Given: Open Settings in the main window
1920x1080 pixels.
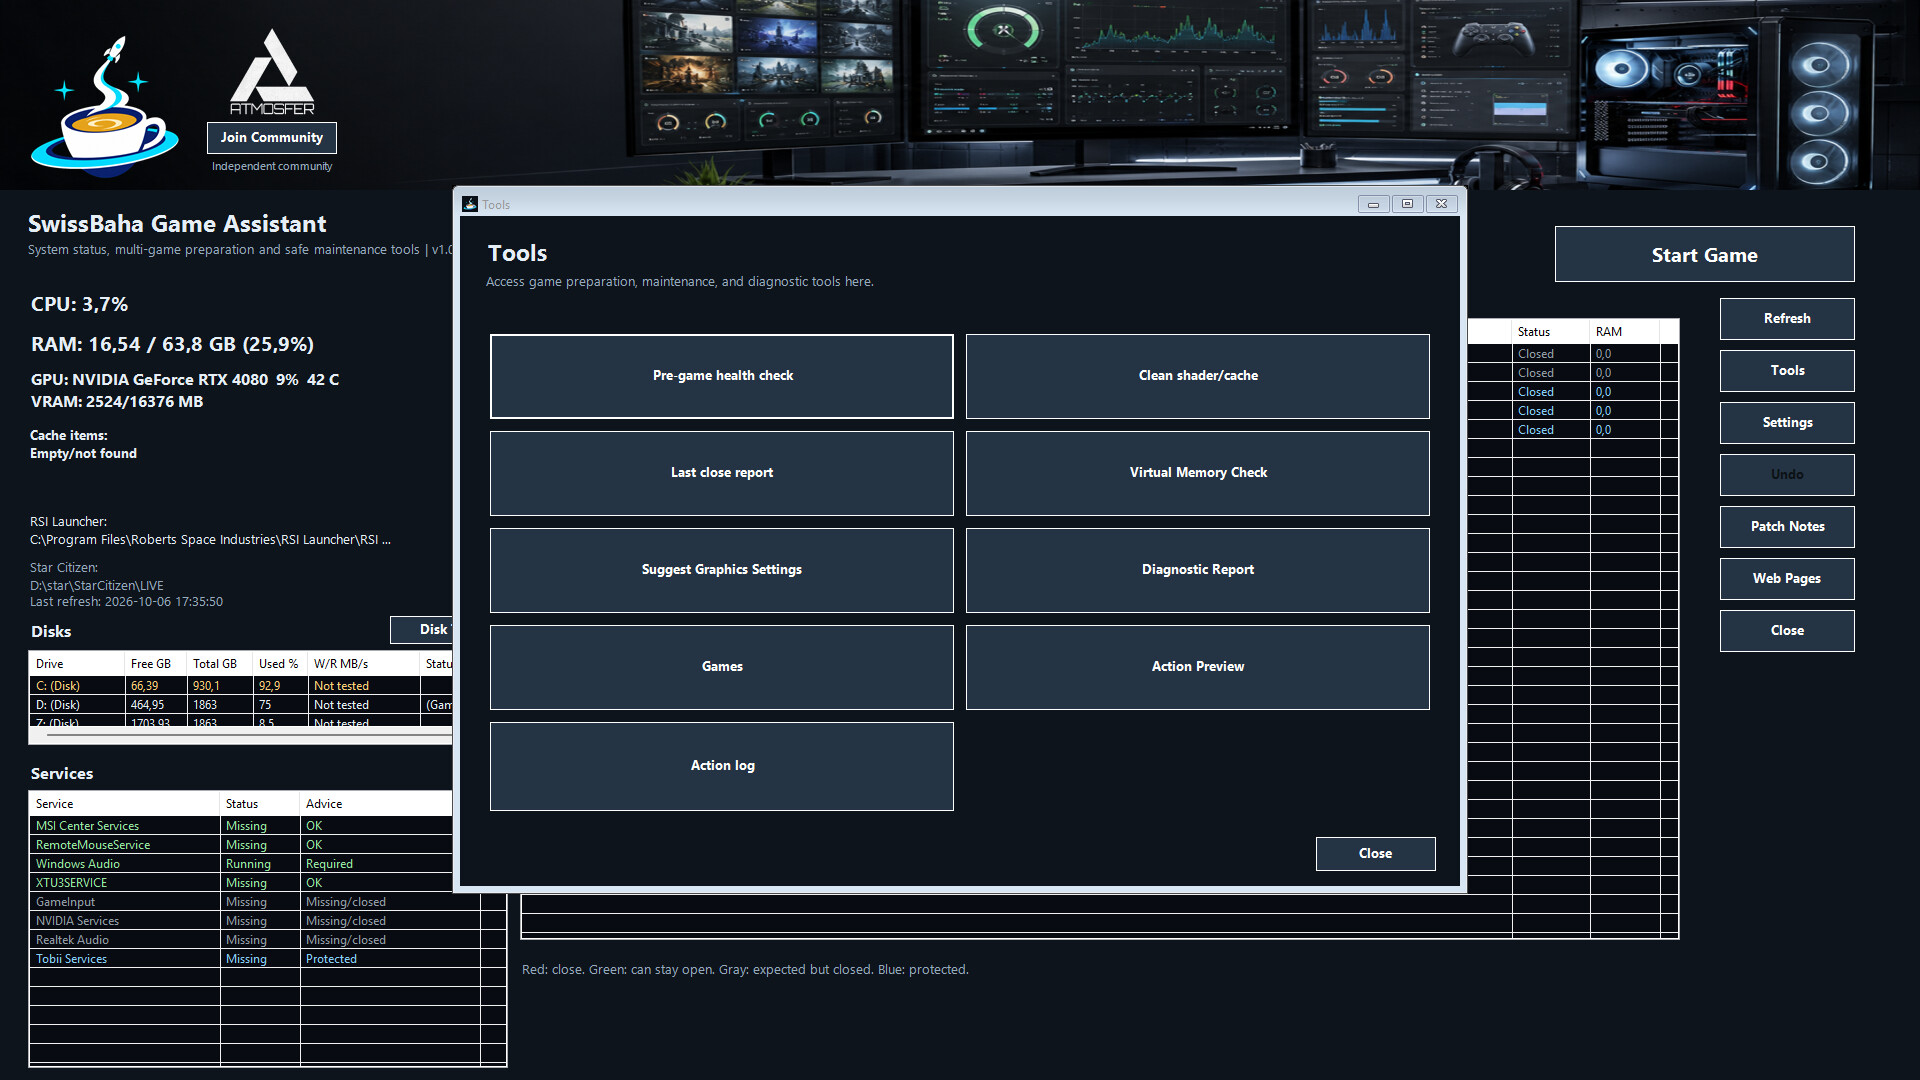Looking at the screenshot, I should [x=1787, y=423].
